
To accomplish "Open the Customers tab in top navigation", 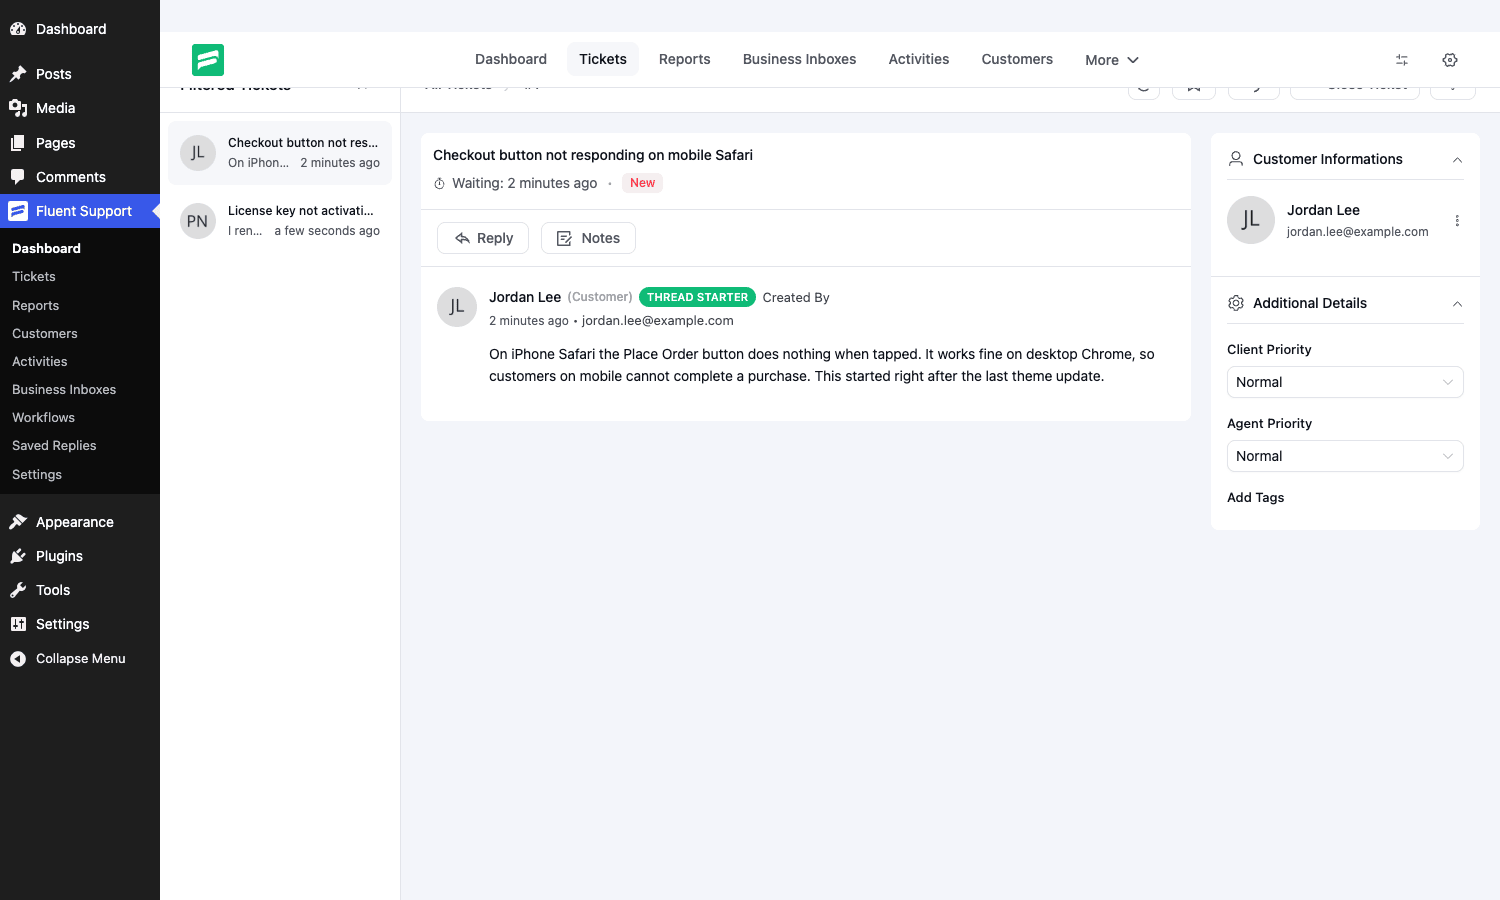I will tap(1017, 59).
